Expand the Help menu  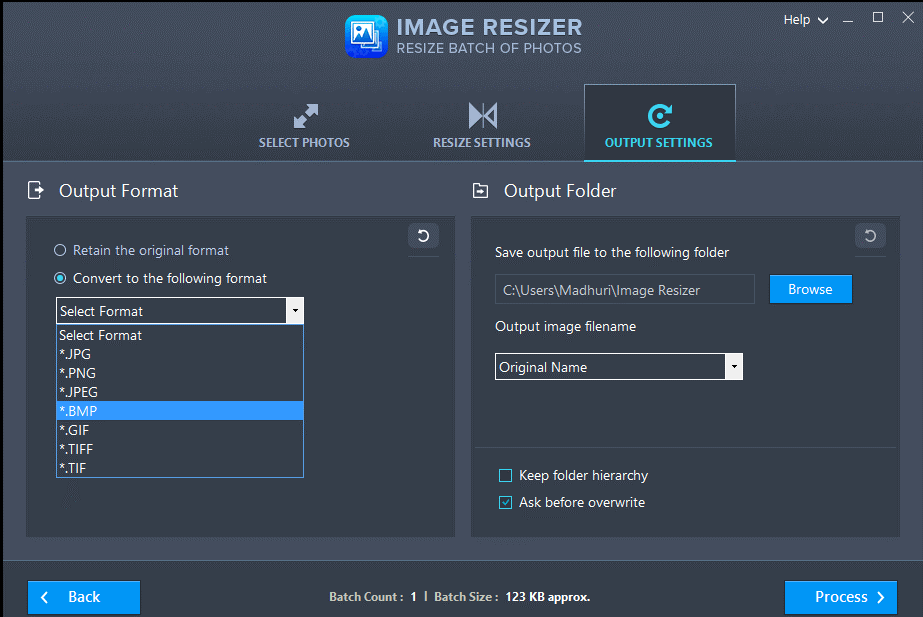[x=805, y=19]
